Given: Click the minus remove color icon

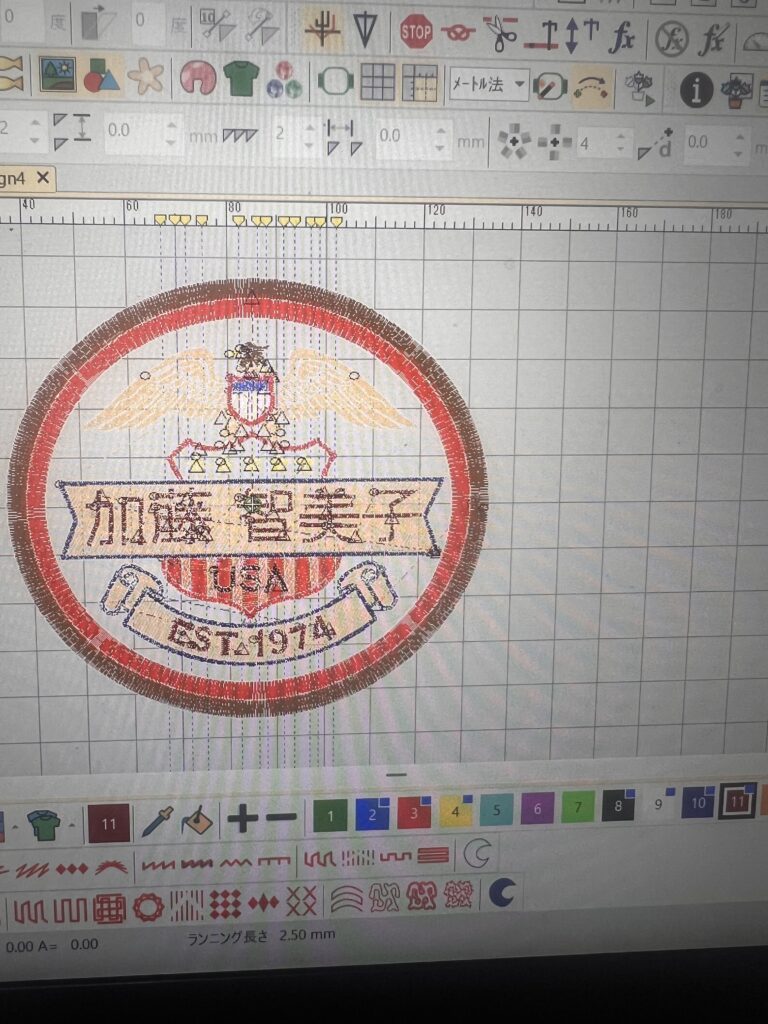Looking at the screenshot, I should coord(281,818).
